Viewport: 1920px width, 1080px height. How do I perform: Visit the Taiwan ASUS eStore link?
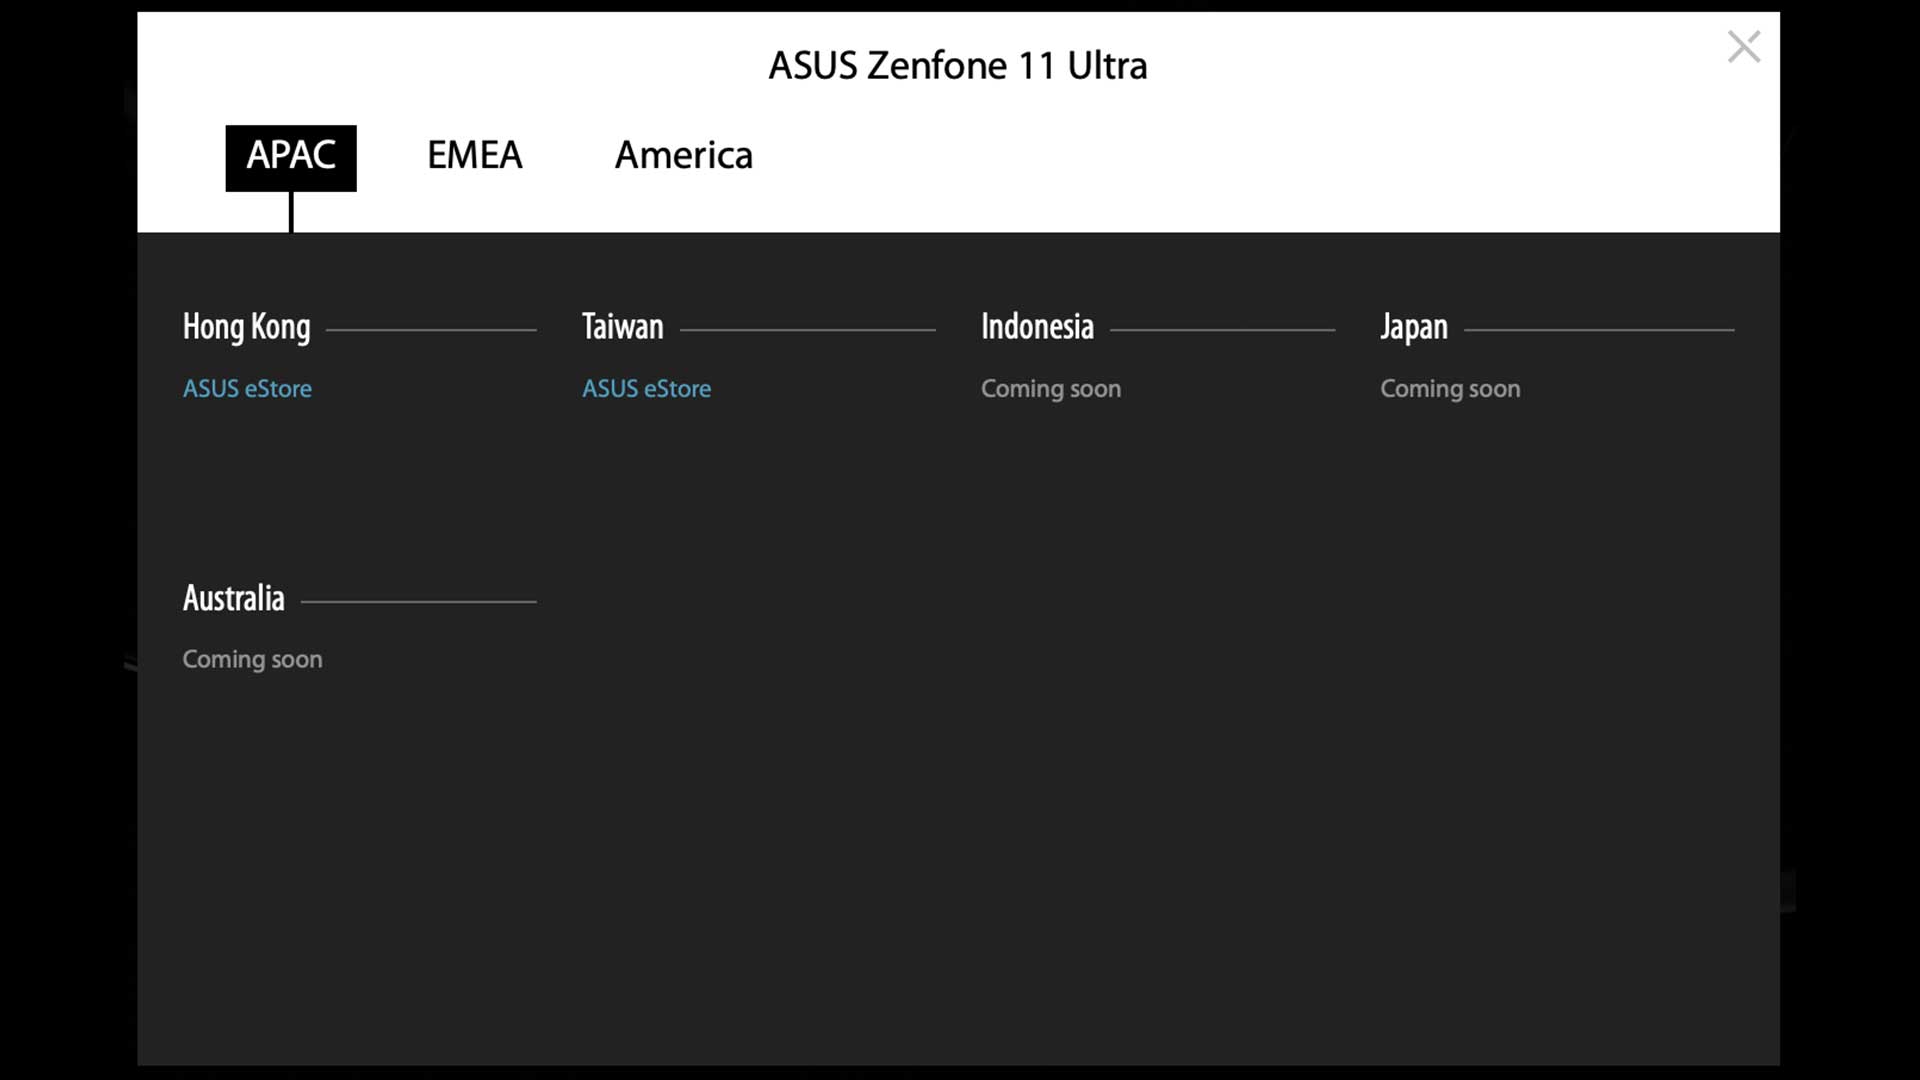click(646, 389)
